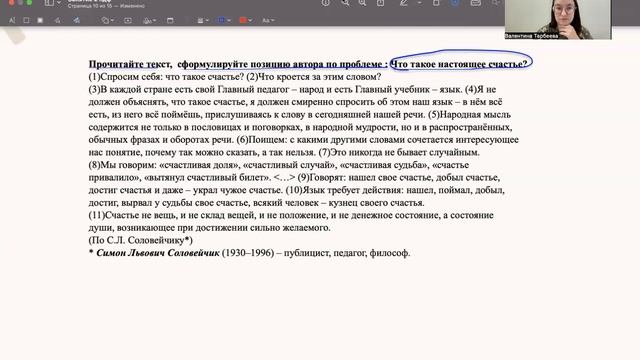Zoom in on the document
The width and height of the screenshot is (640, 360).
tap(362, 2)
